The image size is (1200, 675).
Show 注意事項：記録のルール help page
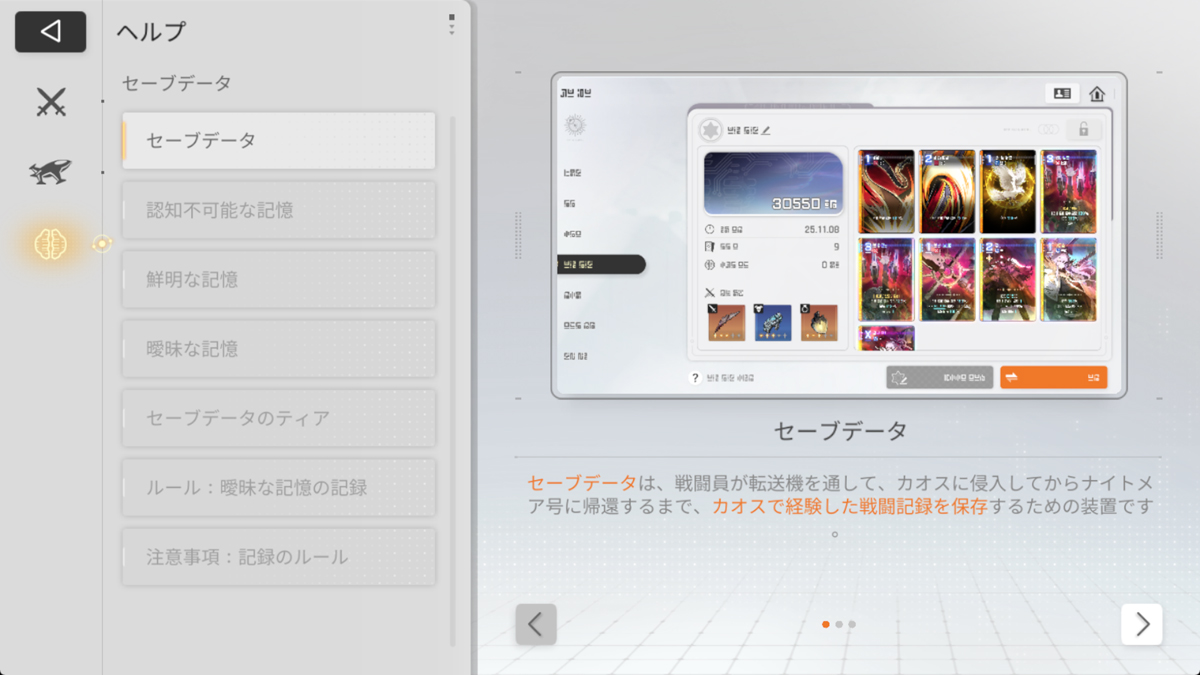pyautogui.click(x=279, y=557)
